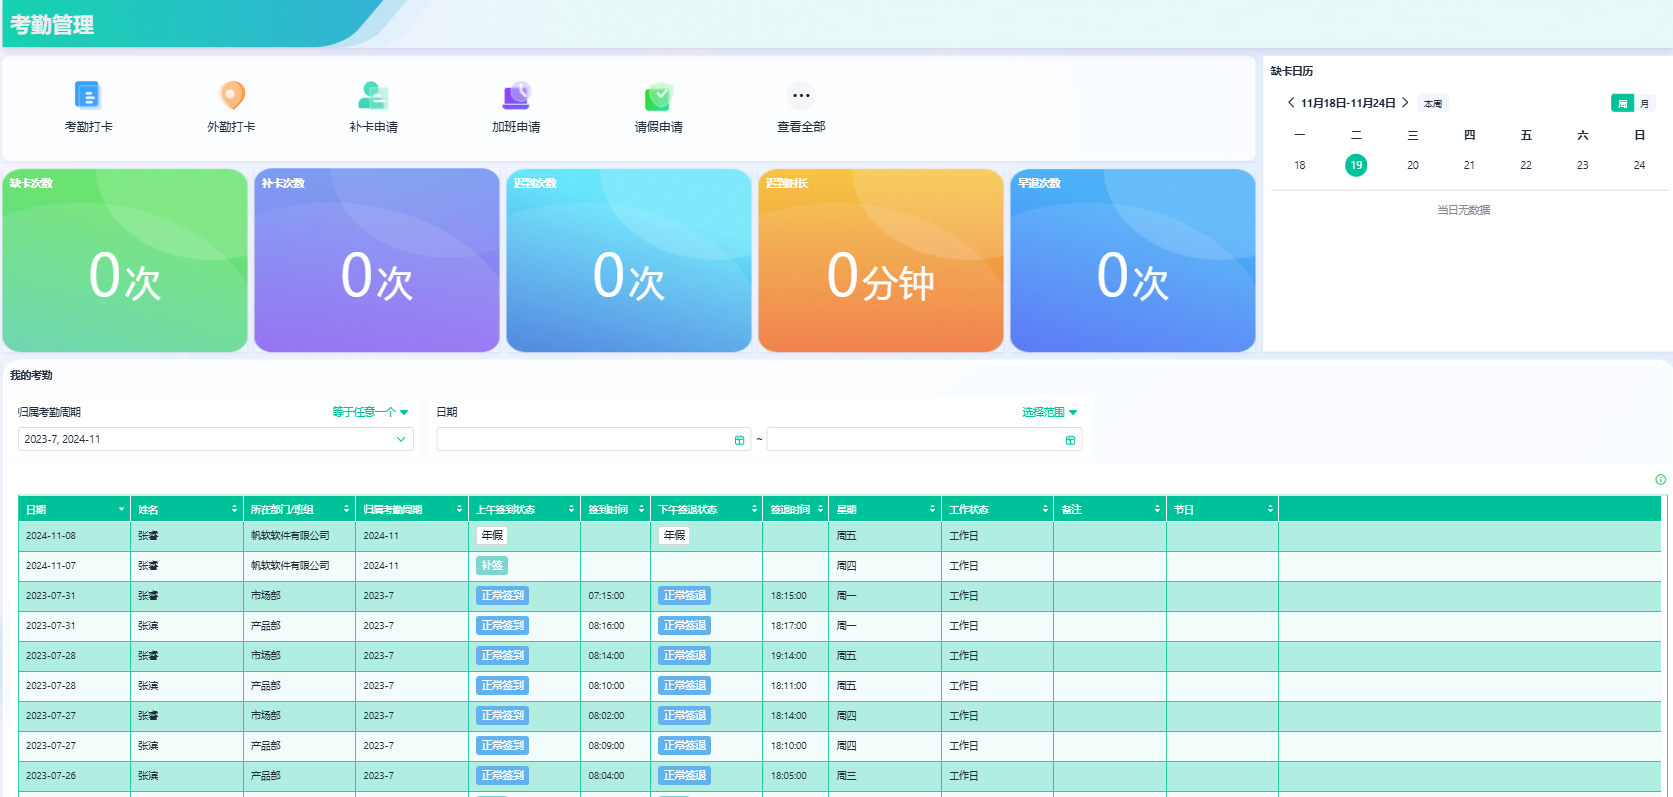Open the start date calendar picker icon

tap(740, 440)
